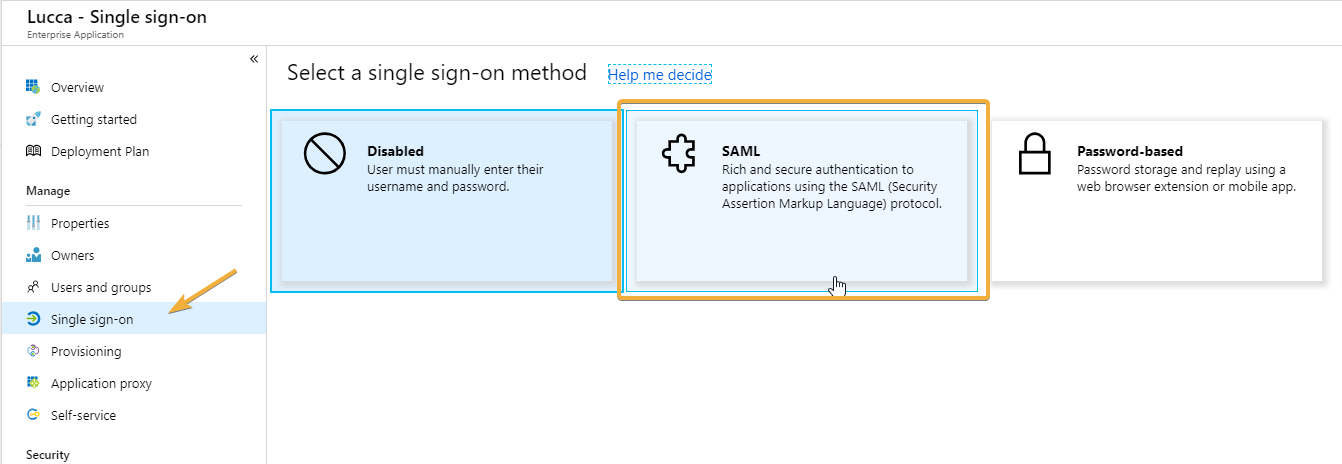Viewport: 1342px width, 464px height.
Task: Click the Disabled prohibited-circle icon
Action: tap(324, 155)
